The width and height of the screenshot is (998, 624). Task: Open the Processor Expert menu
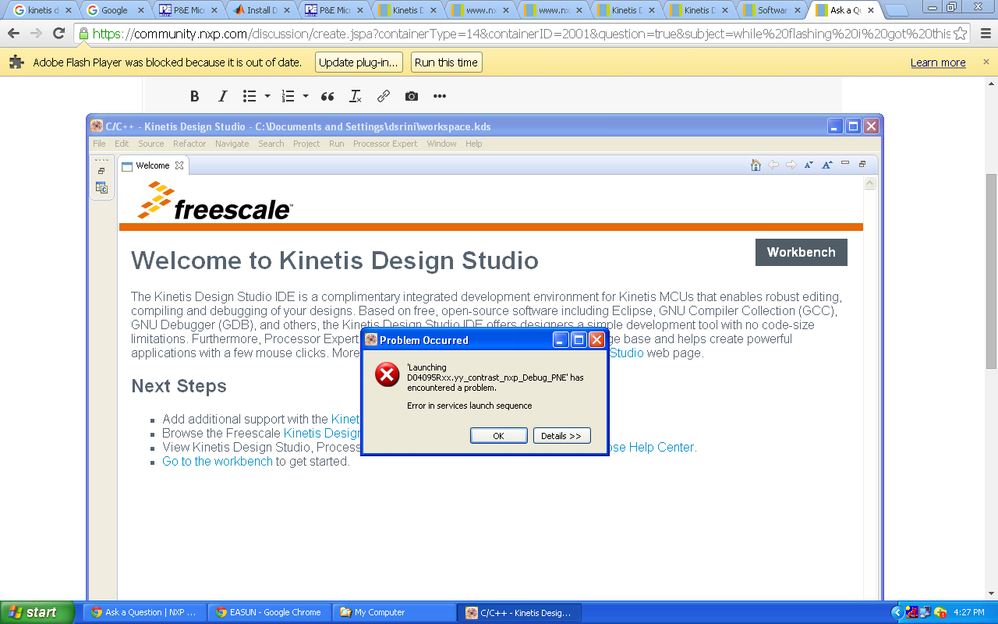[x=385, y=144]
